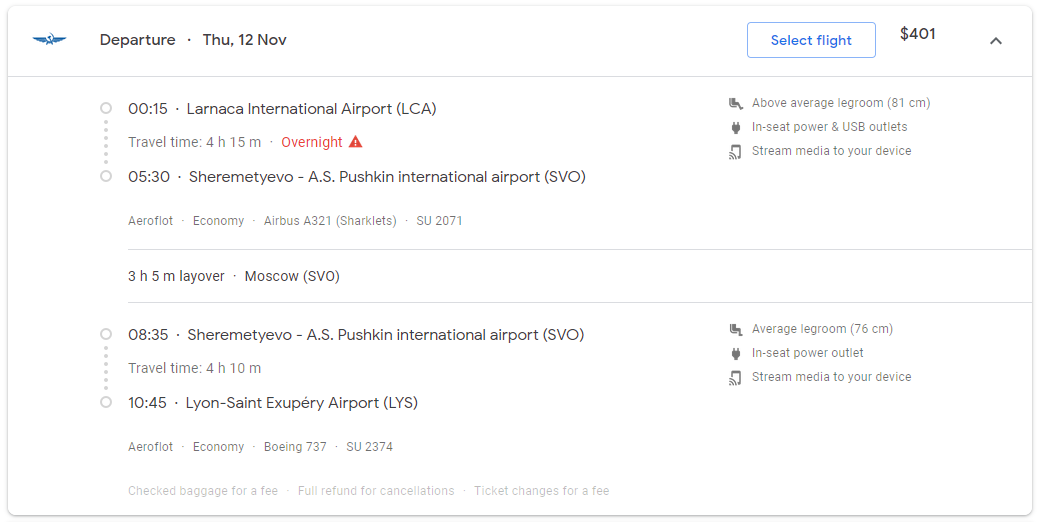Collapse the flight details with the chevron

(996, 41)
